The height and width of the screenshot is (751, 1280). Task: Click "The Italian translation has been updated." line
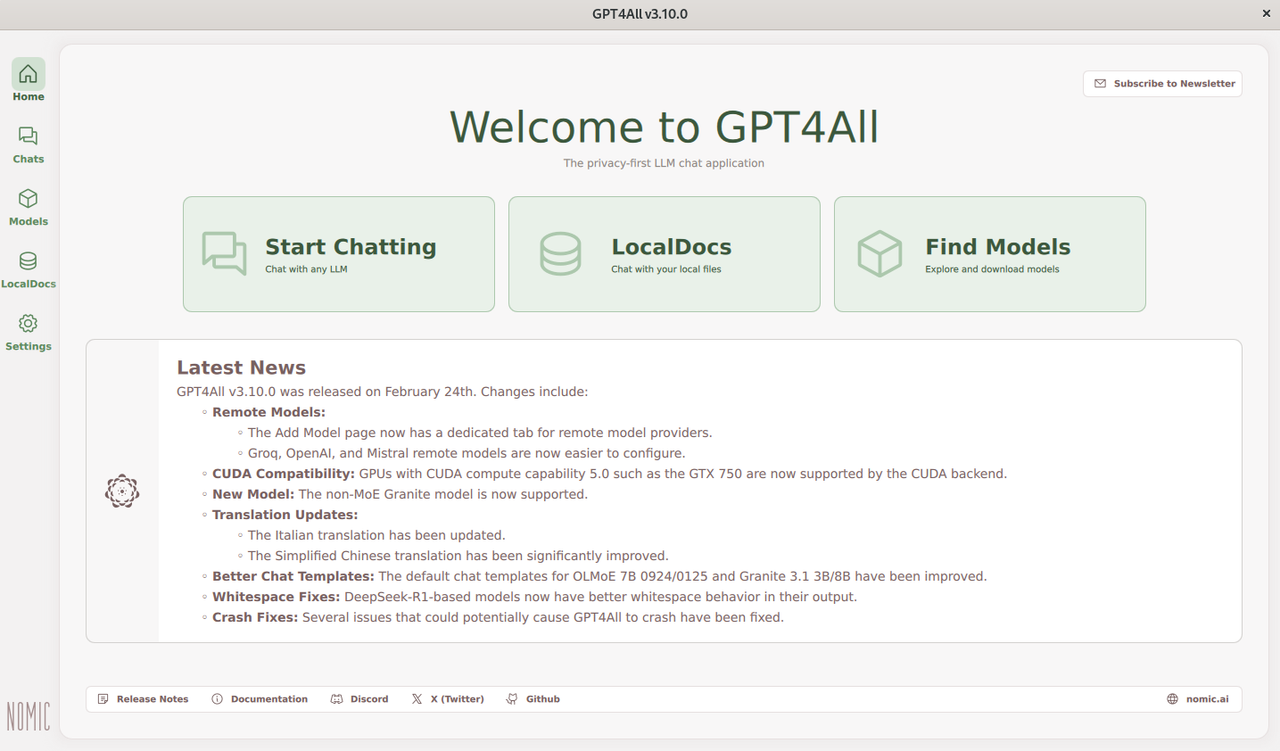click(x=377, y=535)
